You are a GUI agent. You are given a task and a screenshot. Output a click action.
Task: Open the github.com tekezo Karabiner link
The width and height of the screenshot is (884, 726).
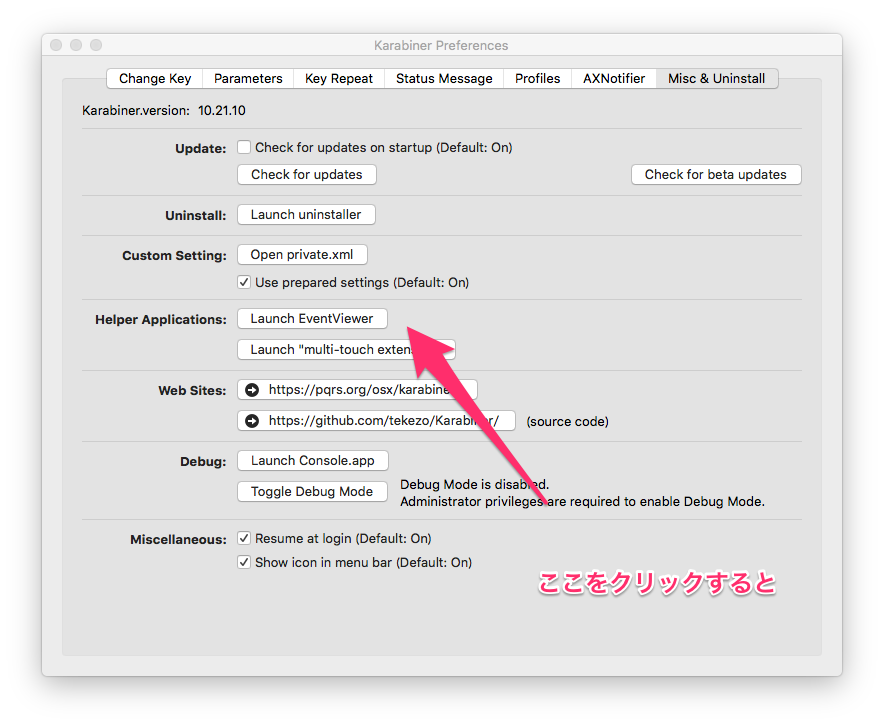coord(377,420)
